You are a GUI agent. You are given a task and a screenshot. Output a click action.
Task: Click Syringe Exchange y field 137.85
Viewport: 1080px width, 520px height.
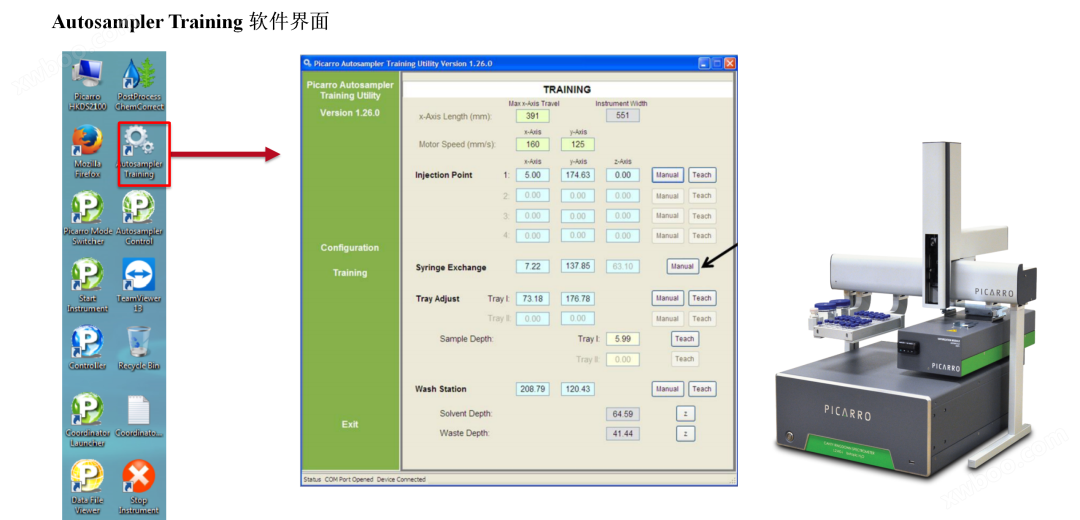[578, 266]
